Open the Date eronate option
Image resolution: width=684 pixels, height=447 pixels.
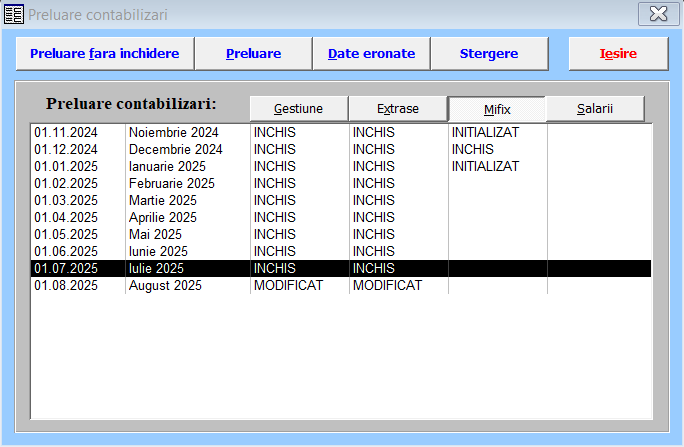click(371, 54)
